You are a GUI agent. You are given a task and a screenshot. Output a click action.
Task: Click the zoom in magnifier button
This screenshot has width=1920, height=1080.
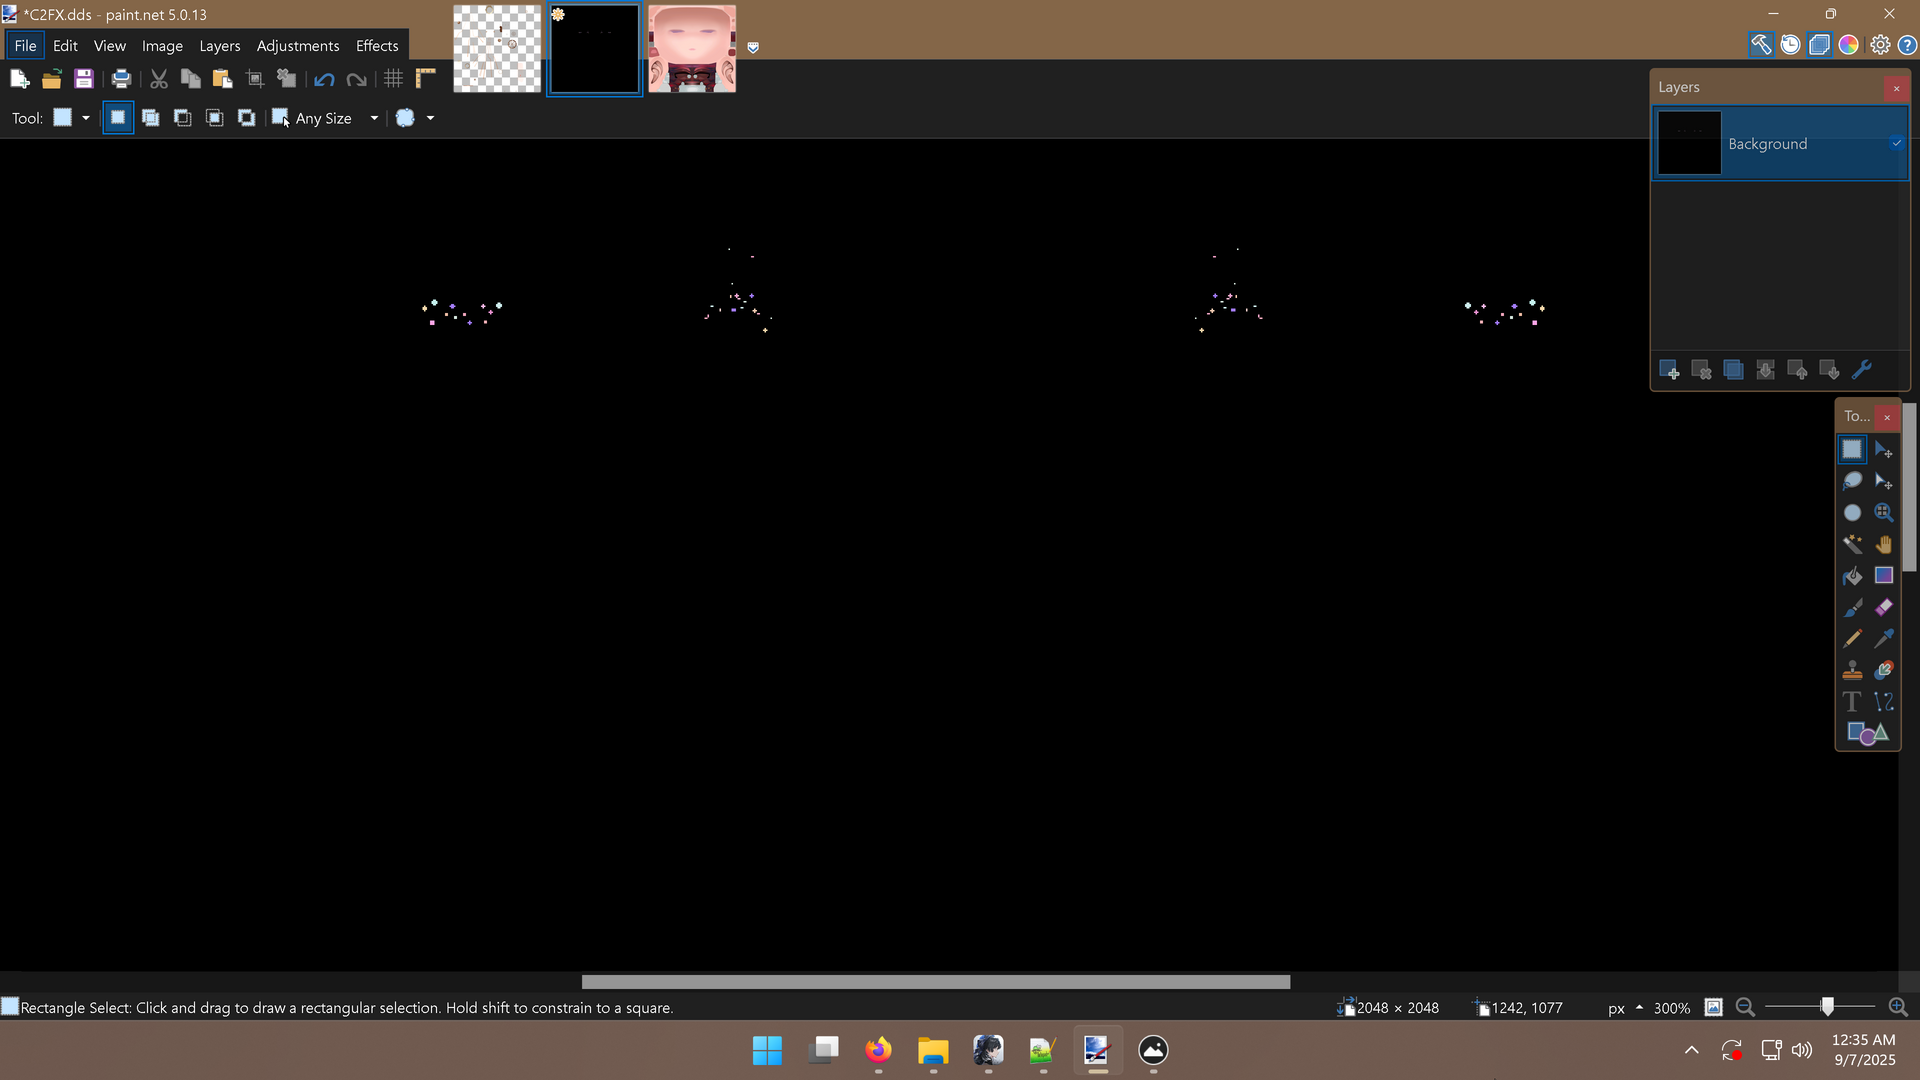1897,1008
